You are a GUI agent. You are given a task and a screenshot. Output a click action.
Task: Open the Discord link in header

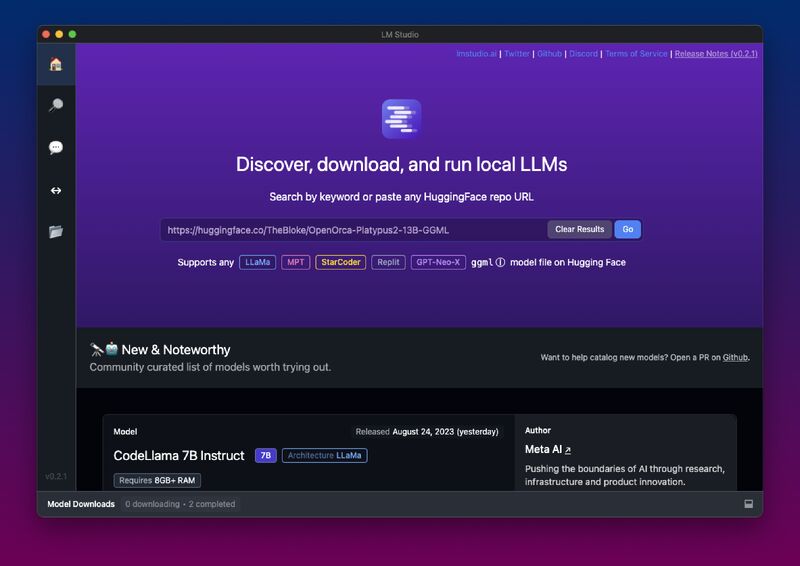pyautogui.click(x=583, y=54)
